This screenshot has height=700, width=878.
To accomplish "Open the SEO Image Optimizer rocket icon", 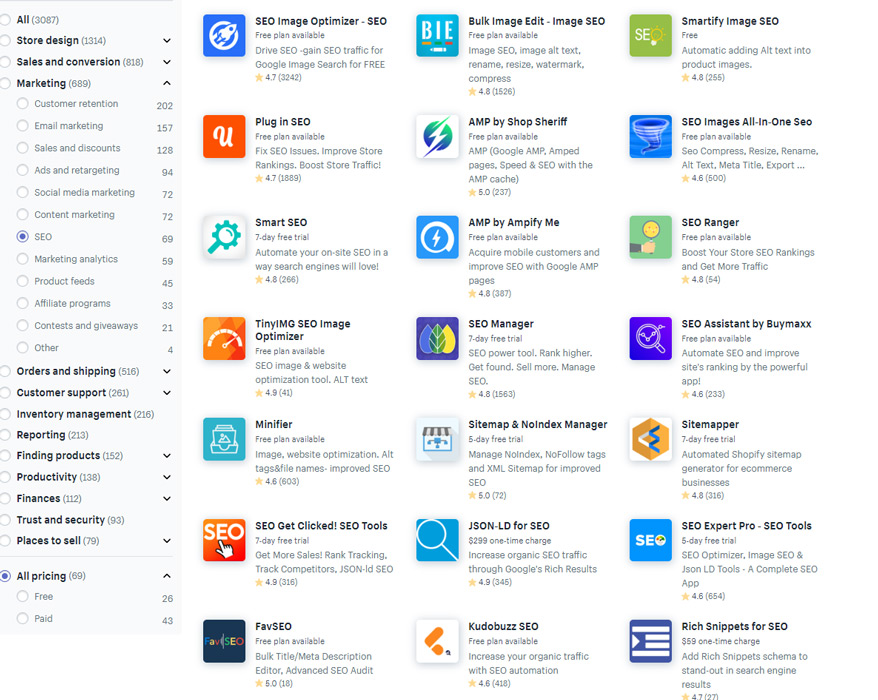I will tap(224, 35).
